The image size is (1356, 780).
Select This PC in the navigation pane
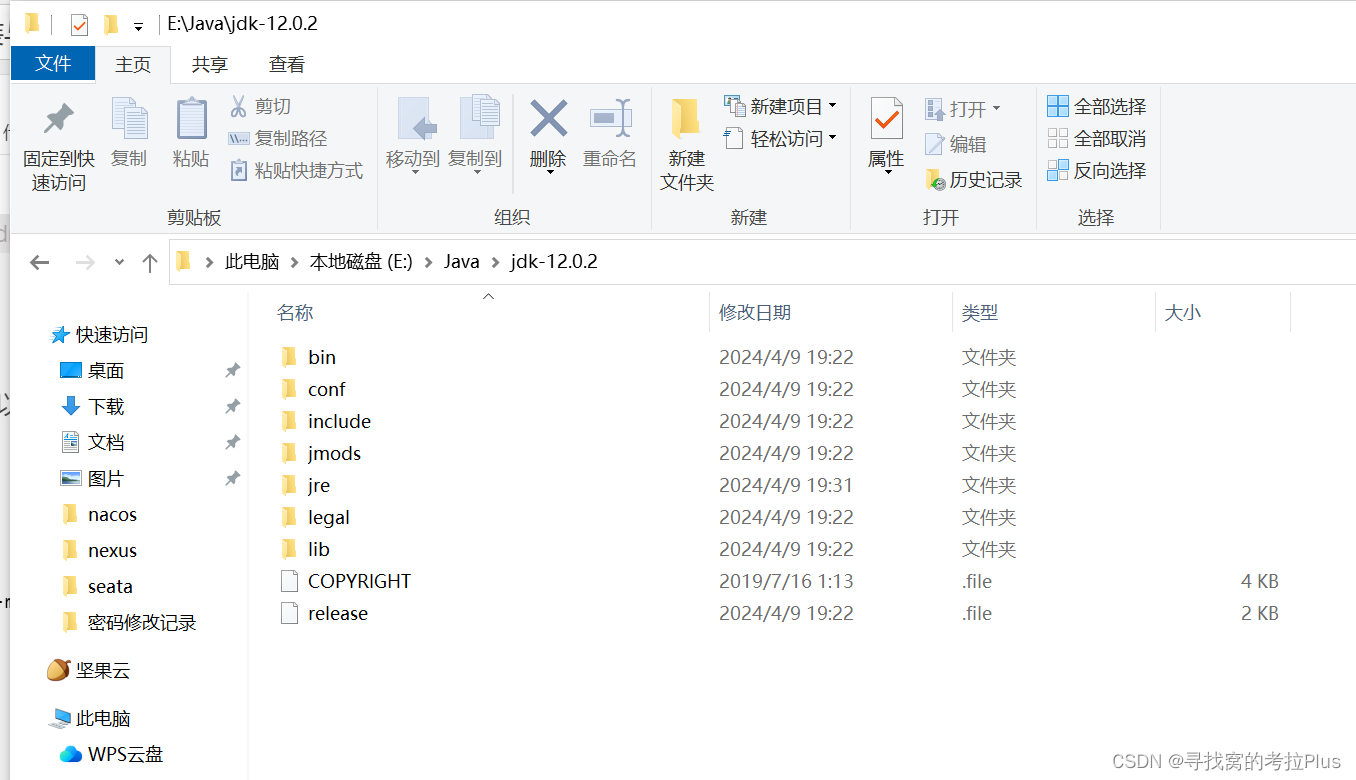pos(90,718)
